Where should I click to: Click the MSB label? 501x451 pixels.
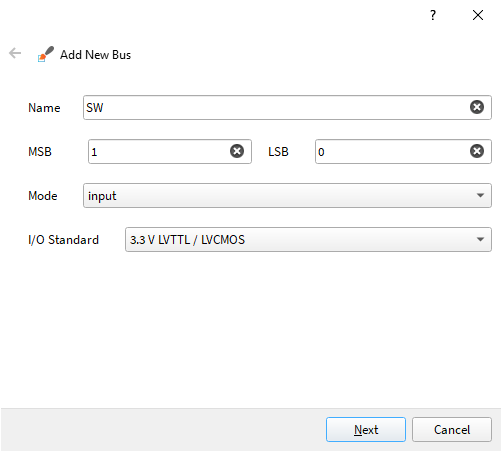pyautogui.click(x=40, y=152)
